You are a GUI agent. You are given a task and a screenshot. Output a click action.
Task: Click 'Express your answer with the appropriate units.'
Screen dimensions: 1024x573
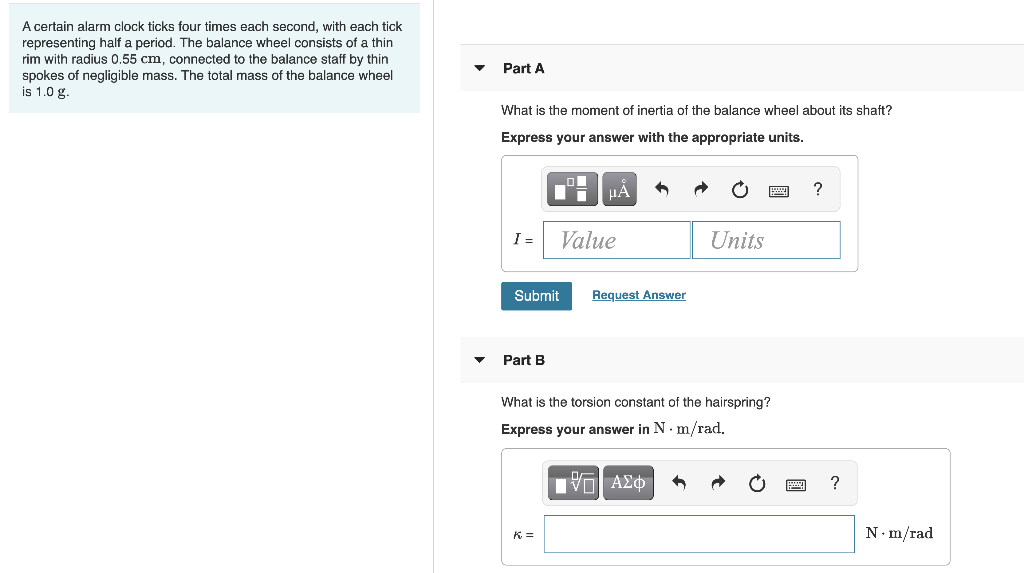coord(652,138)
